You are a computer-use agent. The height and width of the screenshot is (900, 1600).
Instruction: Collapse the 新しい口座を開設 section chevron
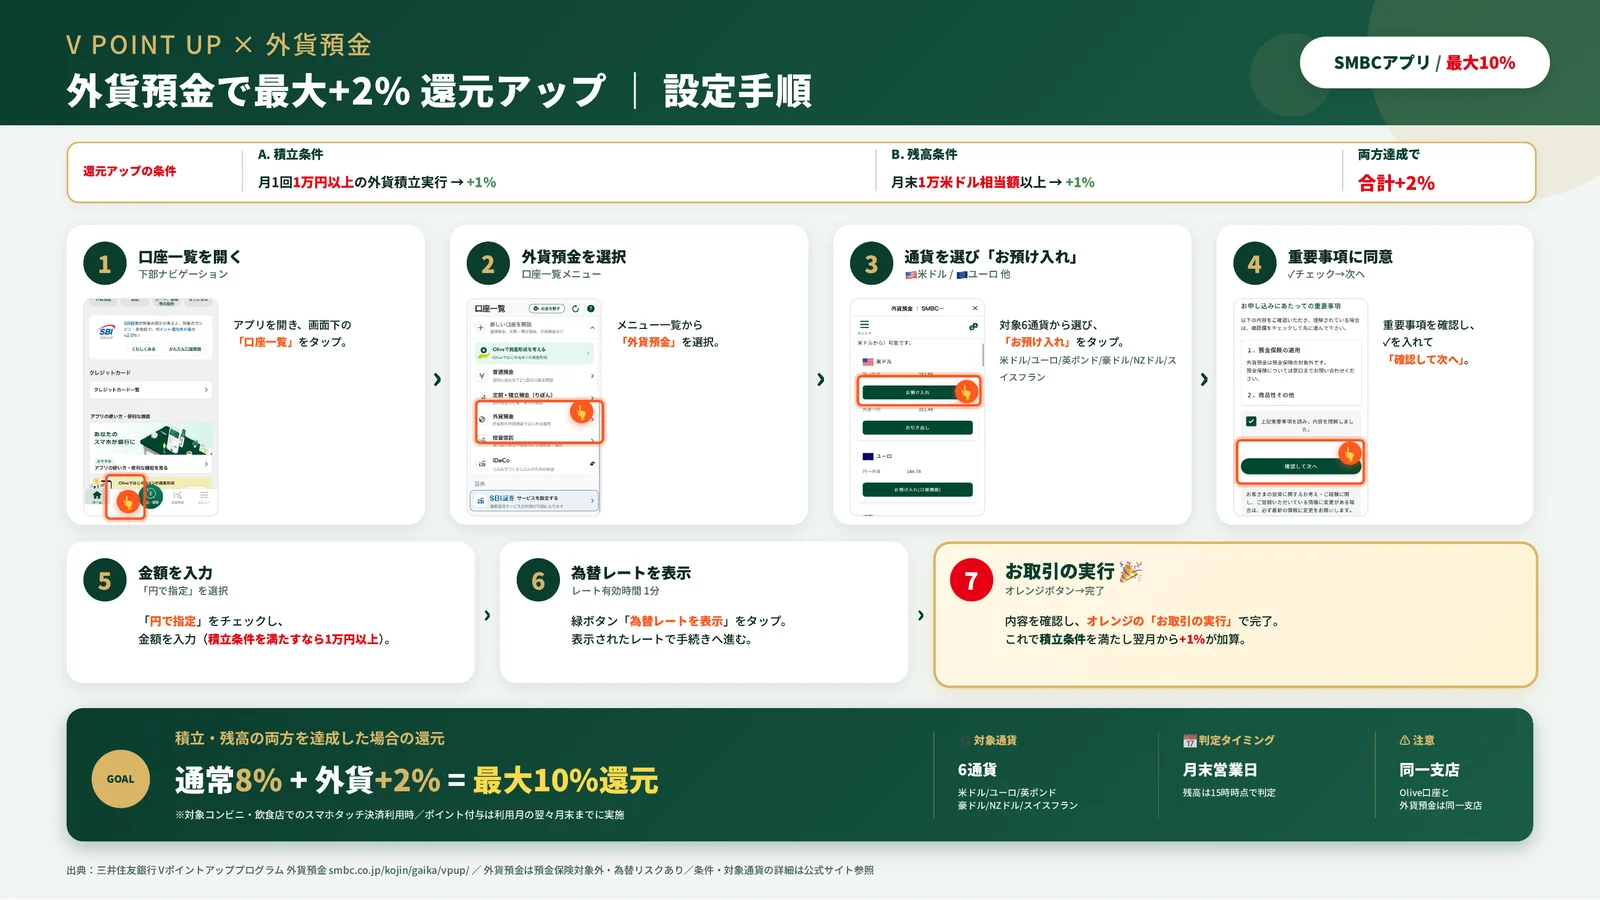[x=592, y=328]
